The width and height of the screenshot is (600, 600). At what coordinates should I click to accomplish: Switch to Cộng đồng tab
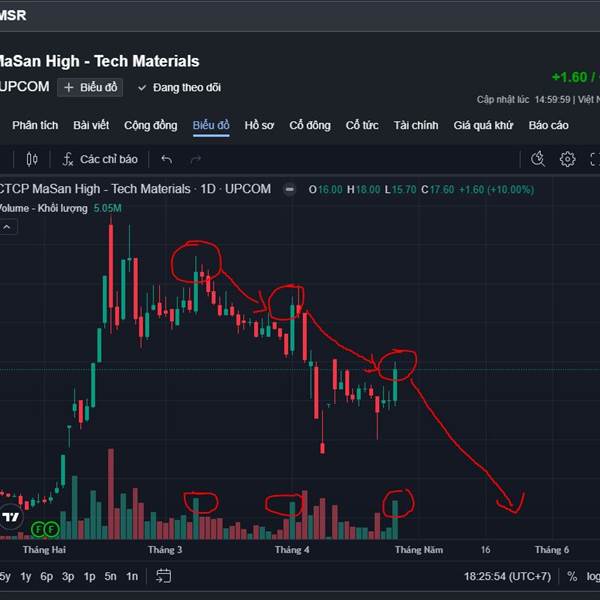point(151,125)
